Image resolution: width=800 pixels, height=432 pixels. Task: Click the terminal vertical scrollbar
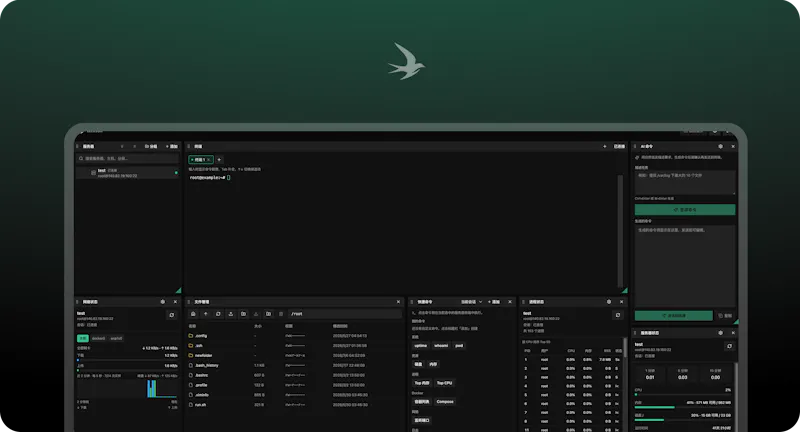620,232
